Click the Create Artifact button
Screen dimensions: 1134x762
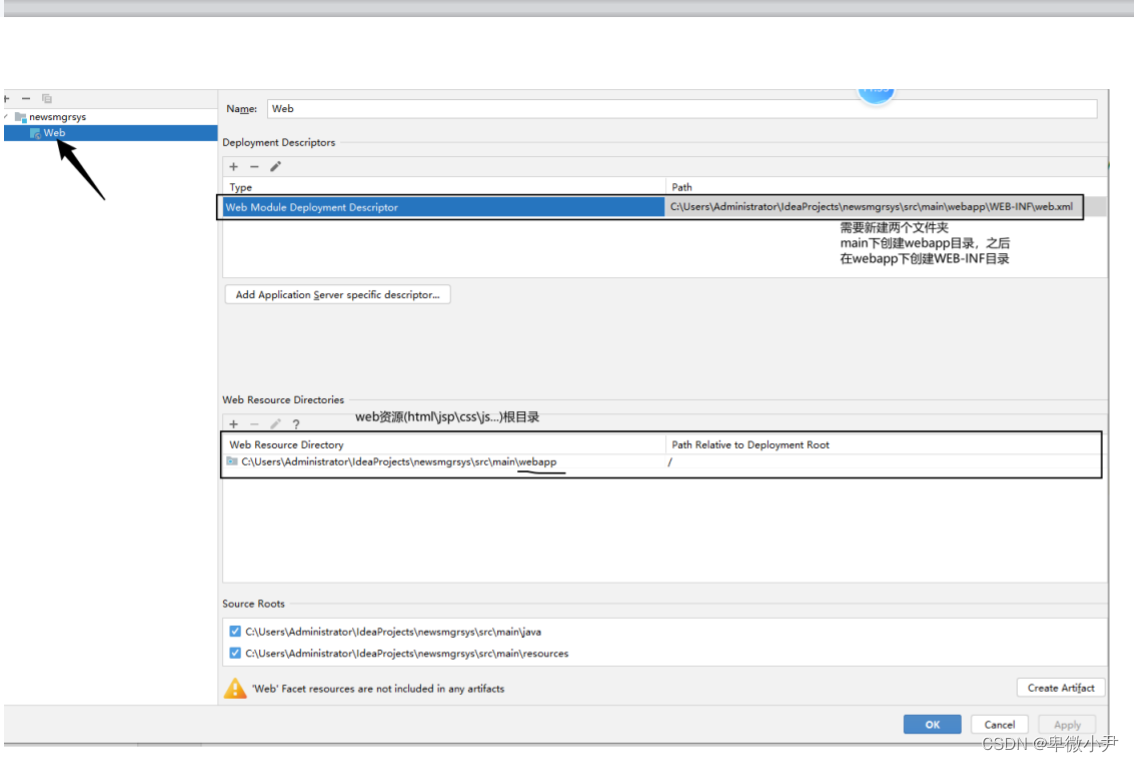pos(1060,688)
